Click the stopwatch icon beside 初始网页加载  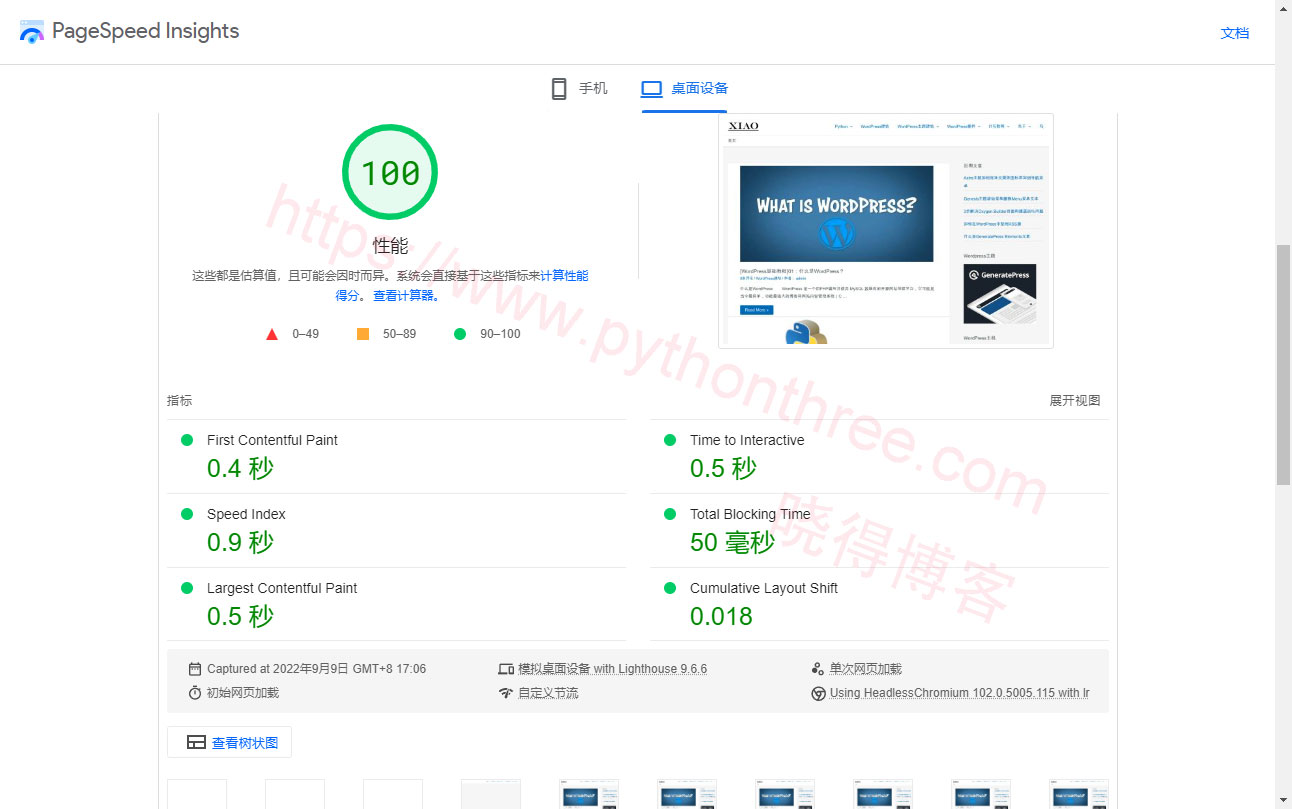pyautogui.click(x=195, y=693)
